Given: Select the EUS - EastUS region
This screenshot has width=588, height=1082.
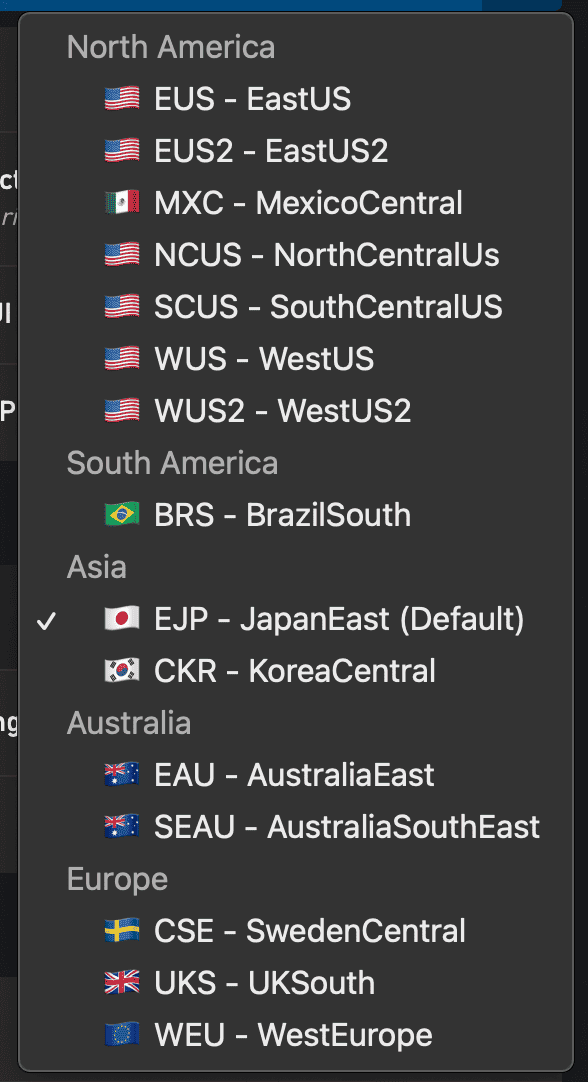Looking at the screenshot, I should pos(296,99).
